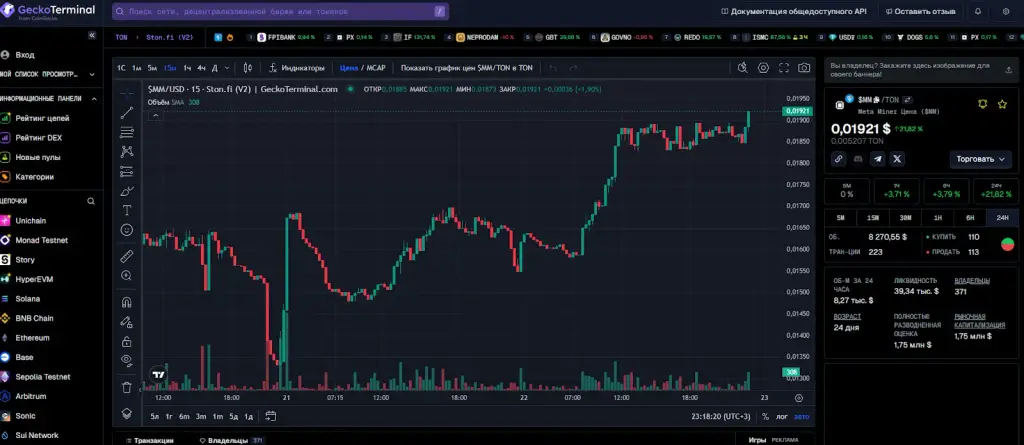The width and height of the screenshot is (1024, 445).
Task: Open the token Telegram icon
Action: tap(878, 158)
